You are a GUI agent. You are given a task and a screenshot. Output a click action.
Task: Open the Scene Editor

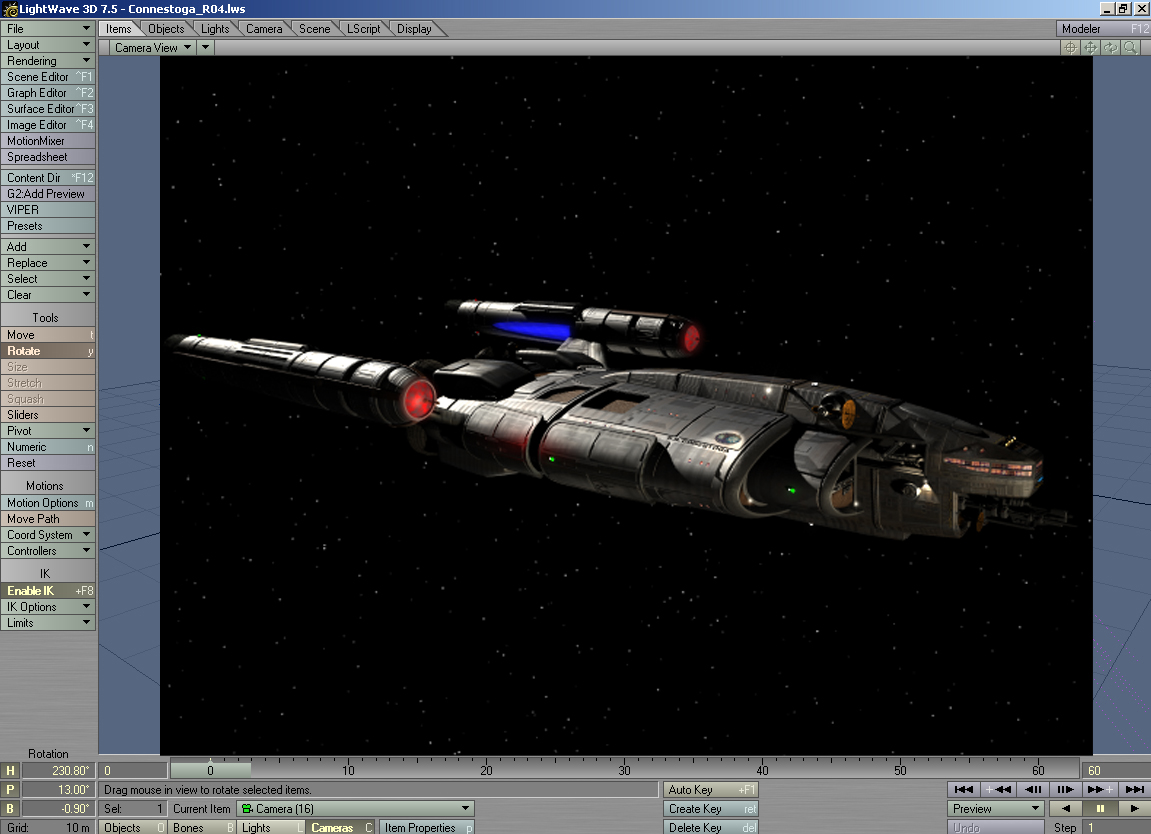click(48, 77)
